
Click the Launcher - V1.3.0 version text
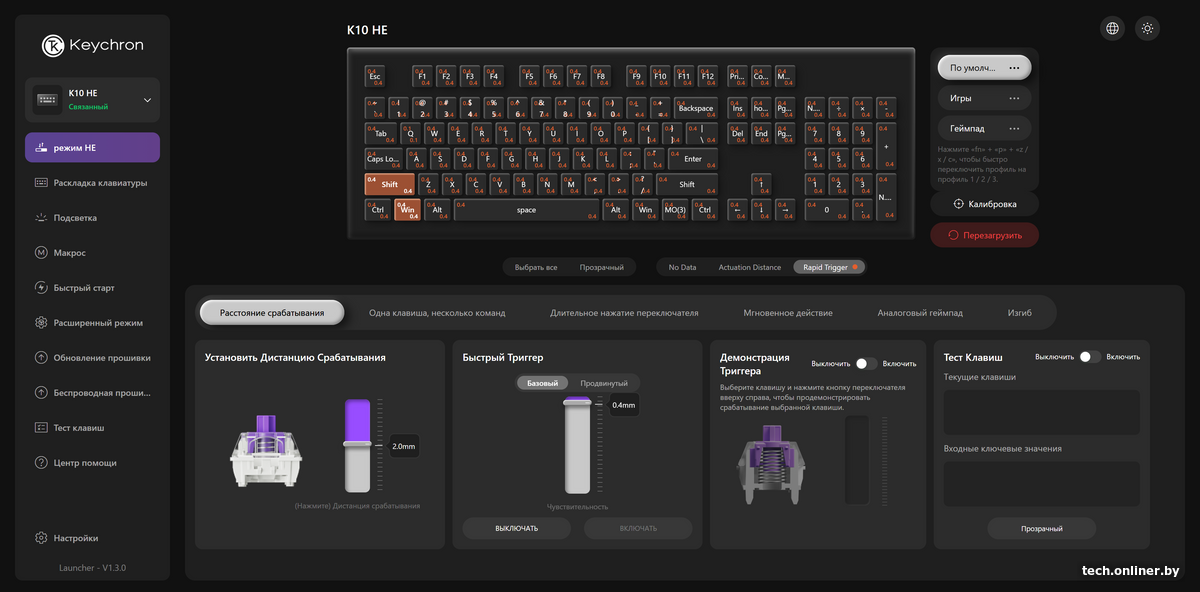pos(92,568)
